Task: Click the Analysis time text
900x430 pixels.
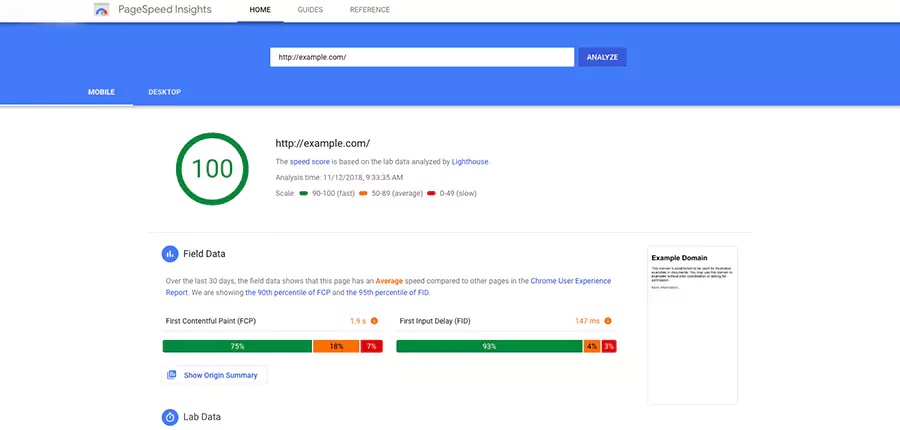Action: [339, 177]
